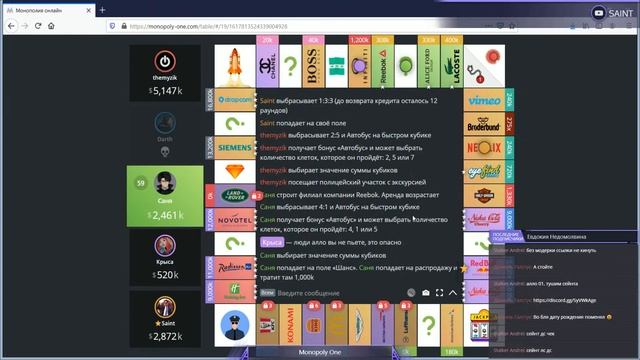Select the Konami property cell
Screen dimensions: 640x360
coord(290,325)
